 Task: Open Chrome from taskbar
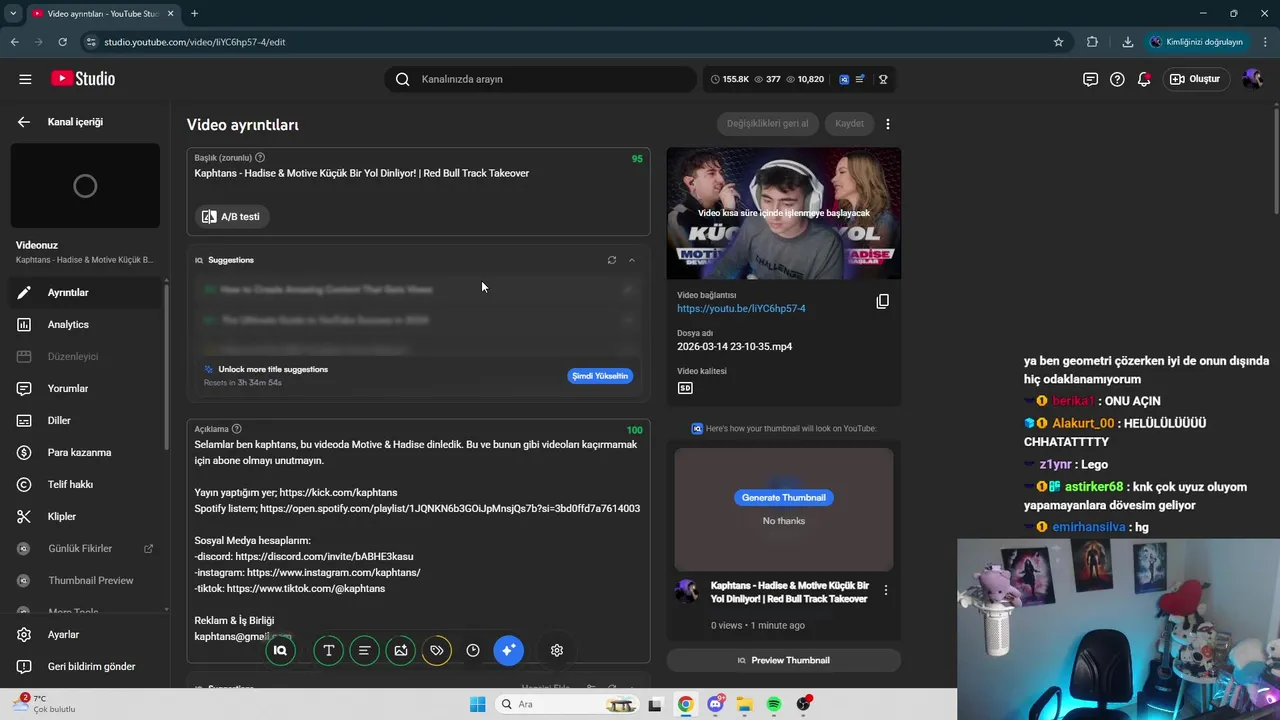[x=686, y=704]
